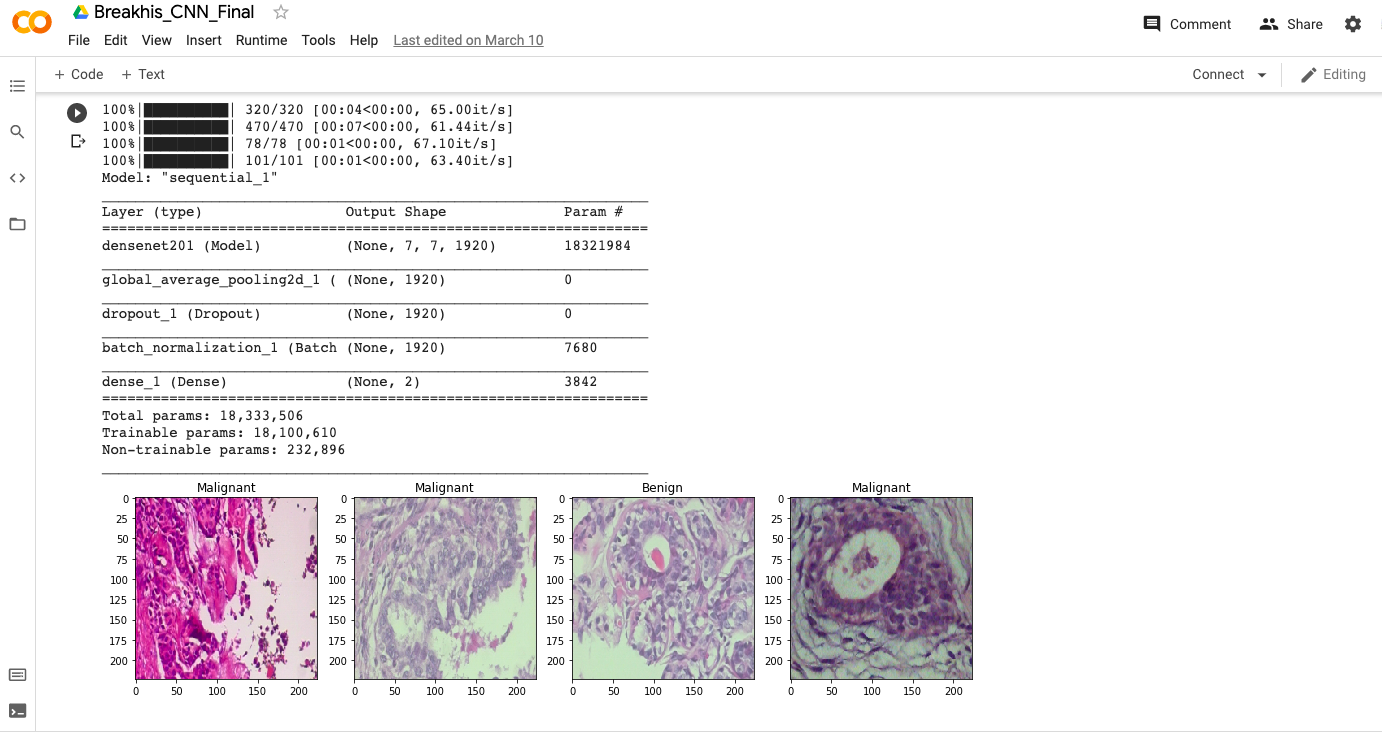Click the Benign histology image plot

coord(663,589)
